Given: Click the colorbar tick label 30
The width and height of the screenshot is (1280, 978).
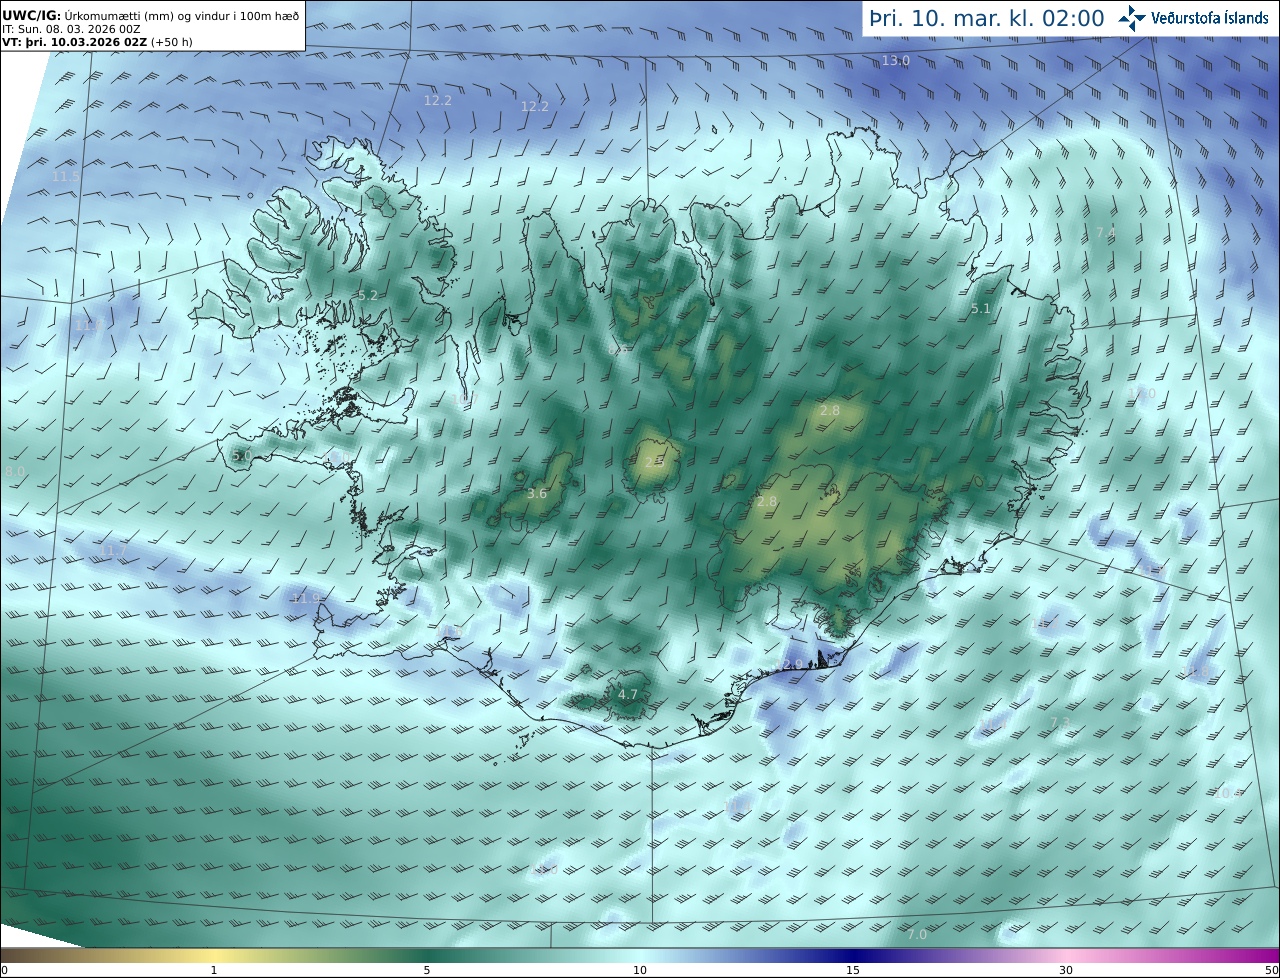Looking at the screenshot, I should [1066, 970].
